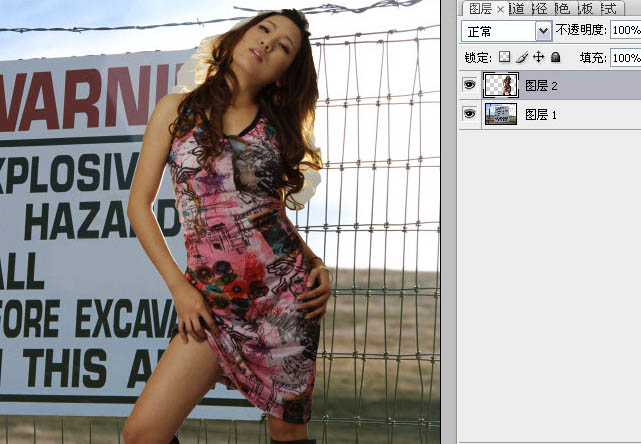Click the 图层 1 layer thumbnail
Image resolution: width=641 pixels, height=444 pixels.
[x=500, y=114]
